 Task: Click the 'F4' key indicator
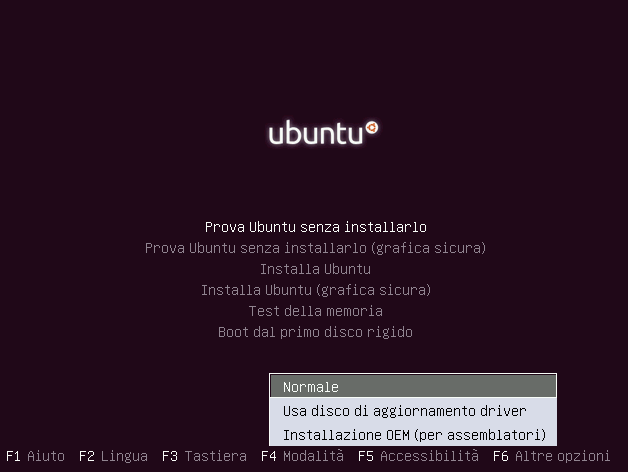click(269, 456)
